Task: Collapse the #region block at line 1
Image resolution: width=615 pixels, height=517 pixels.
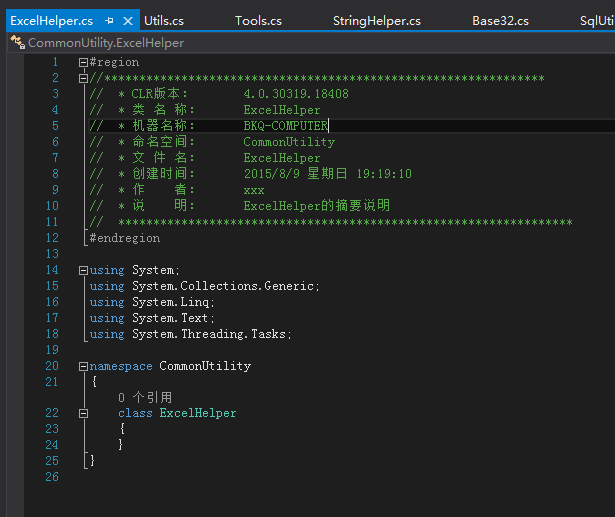Action: 83,62
